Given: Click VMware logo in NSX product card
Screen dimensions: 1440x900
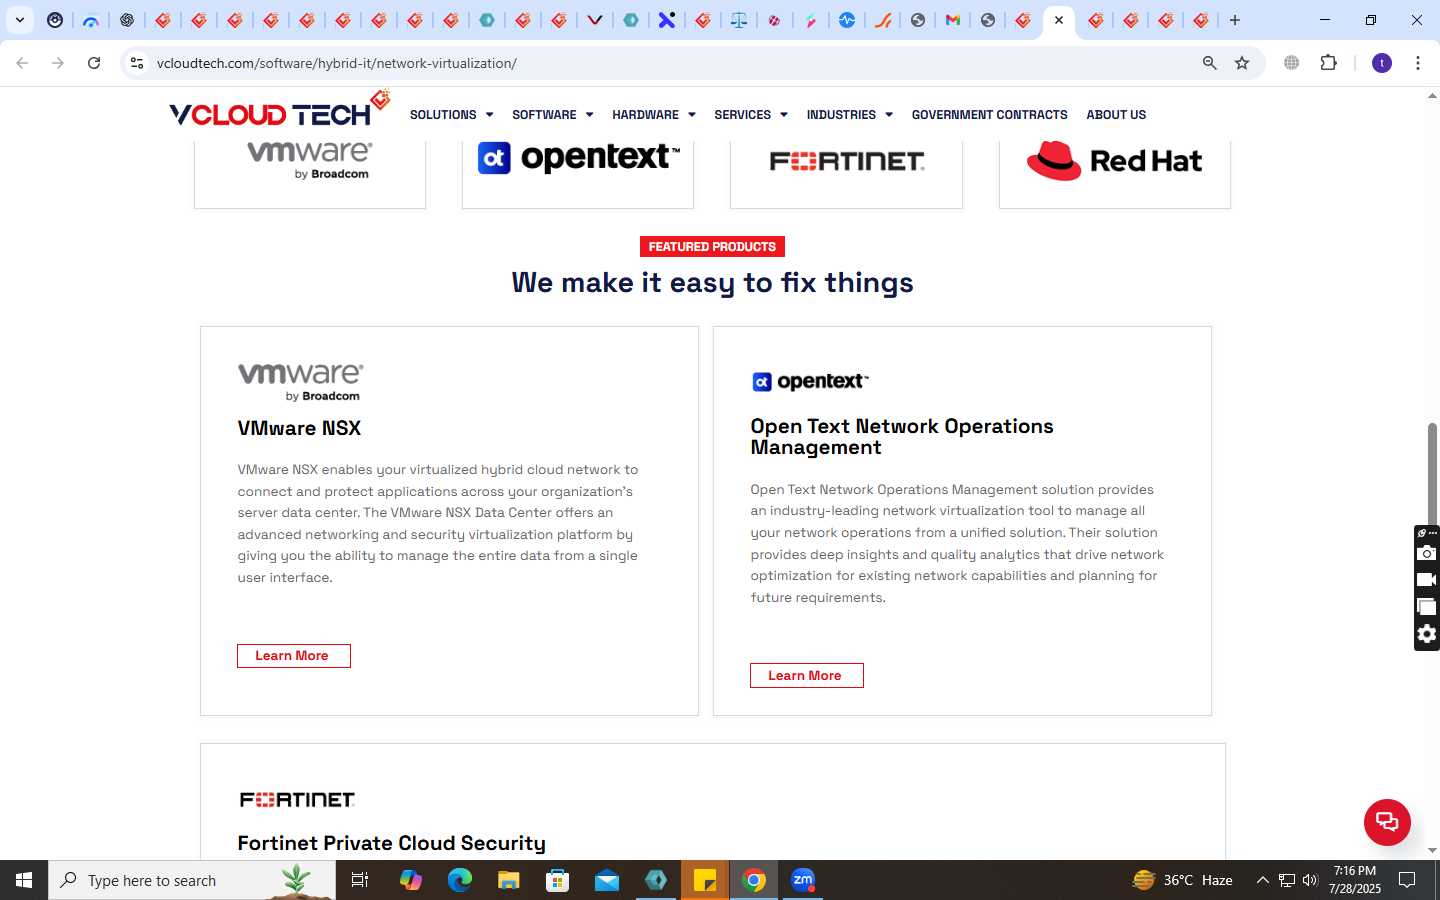Looking at the screenshot, I should (301, 382).
